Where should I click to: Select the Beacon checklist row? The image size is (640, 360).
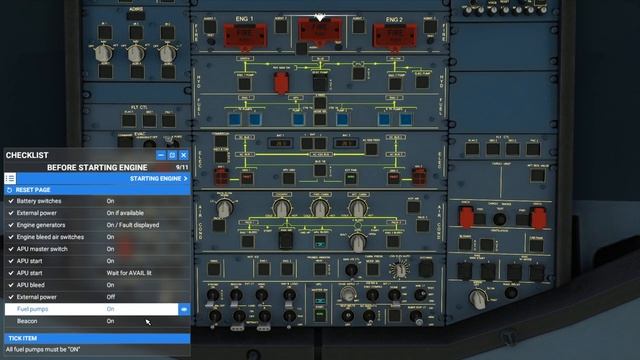point(97,321)
